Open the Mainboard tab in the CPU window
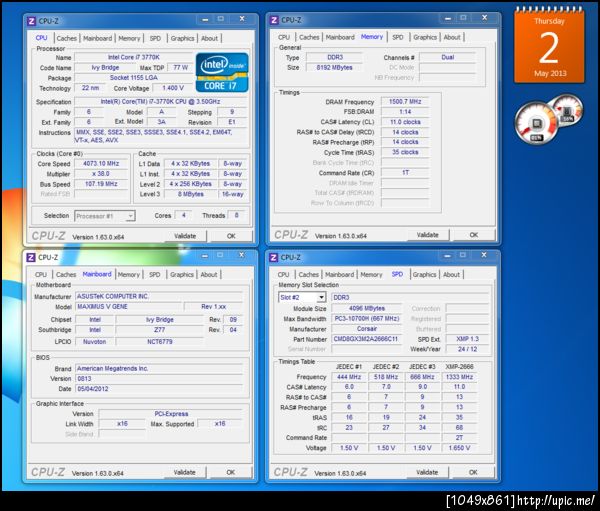This screenshot has height=511, width=600. click(98, 38)
